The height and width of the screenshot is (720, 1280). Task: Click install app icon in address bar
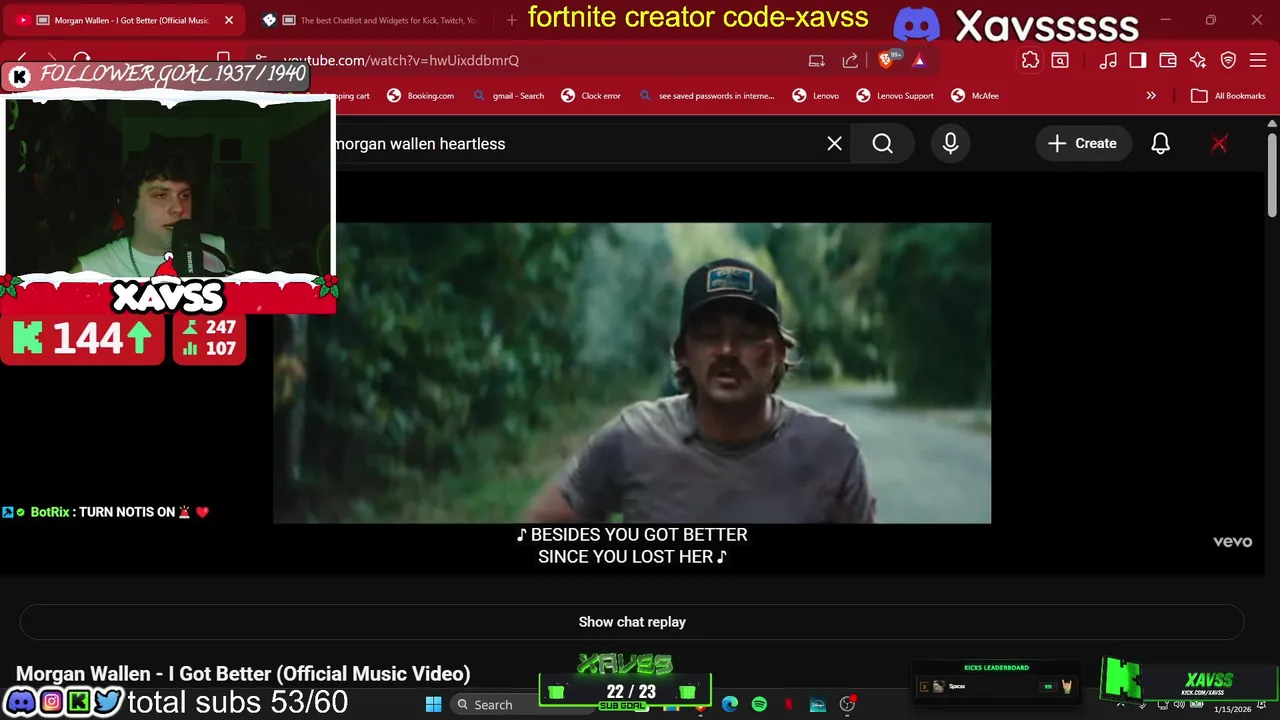817,60
